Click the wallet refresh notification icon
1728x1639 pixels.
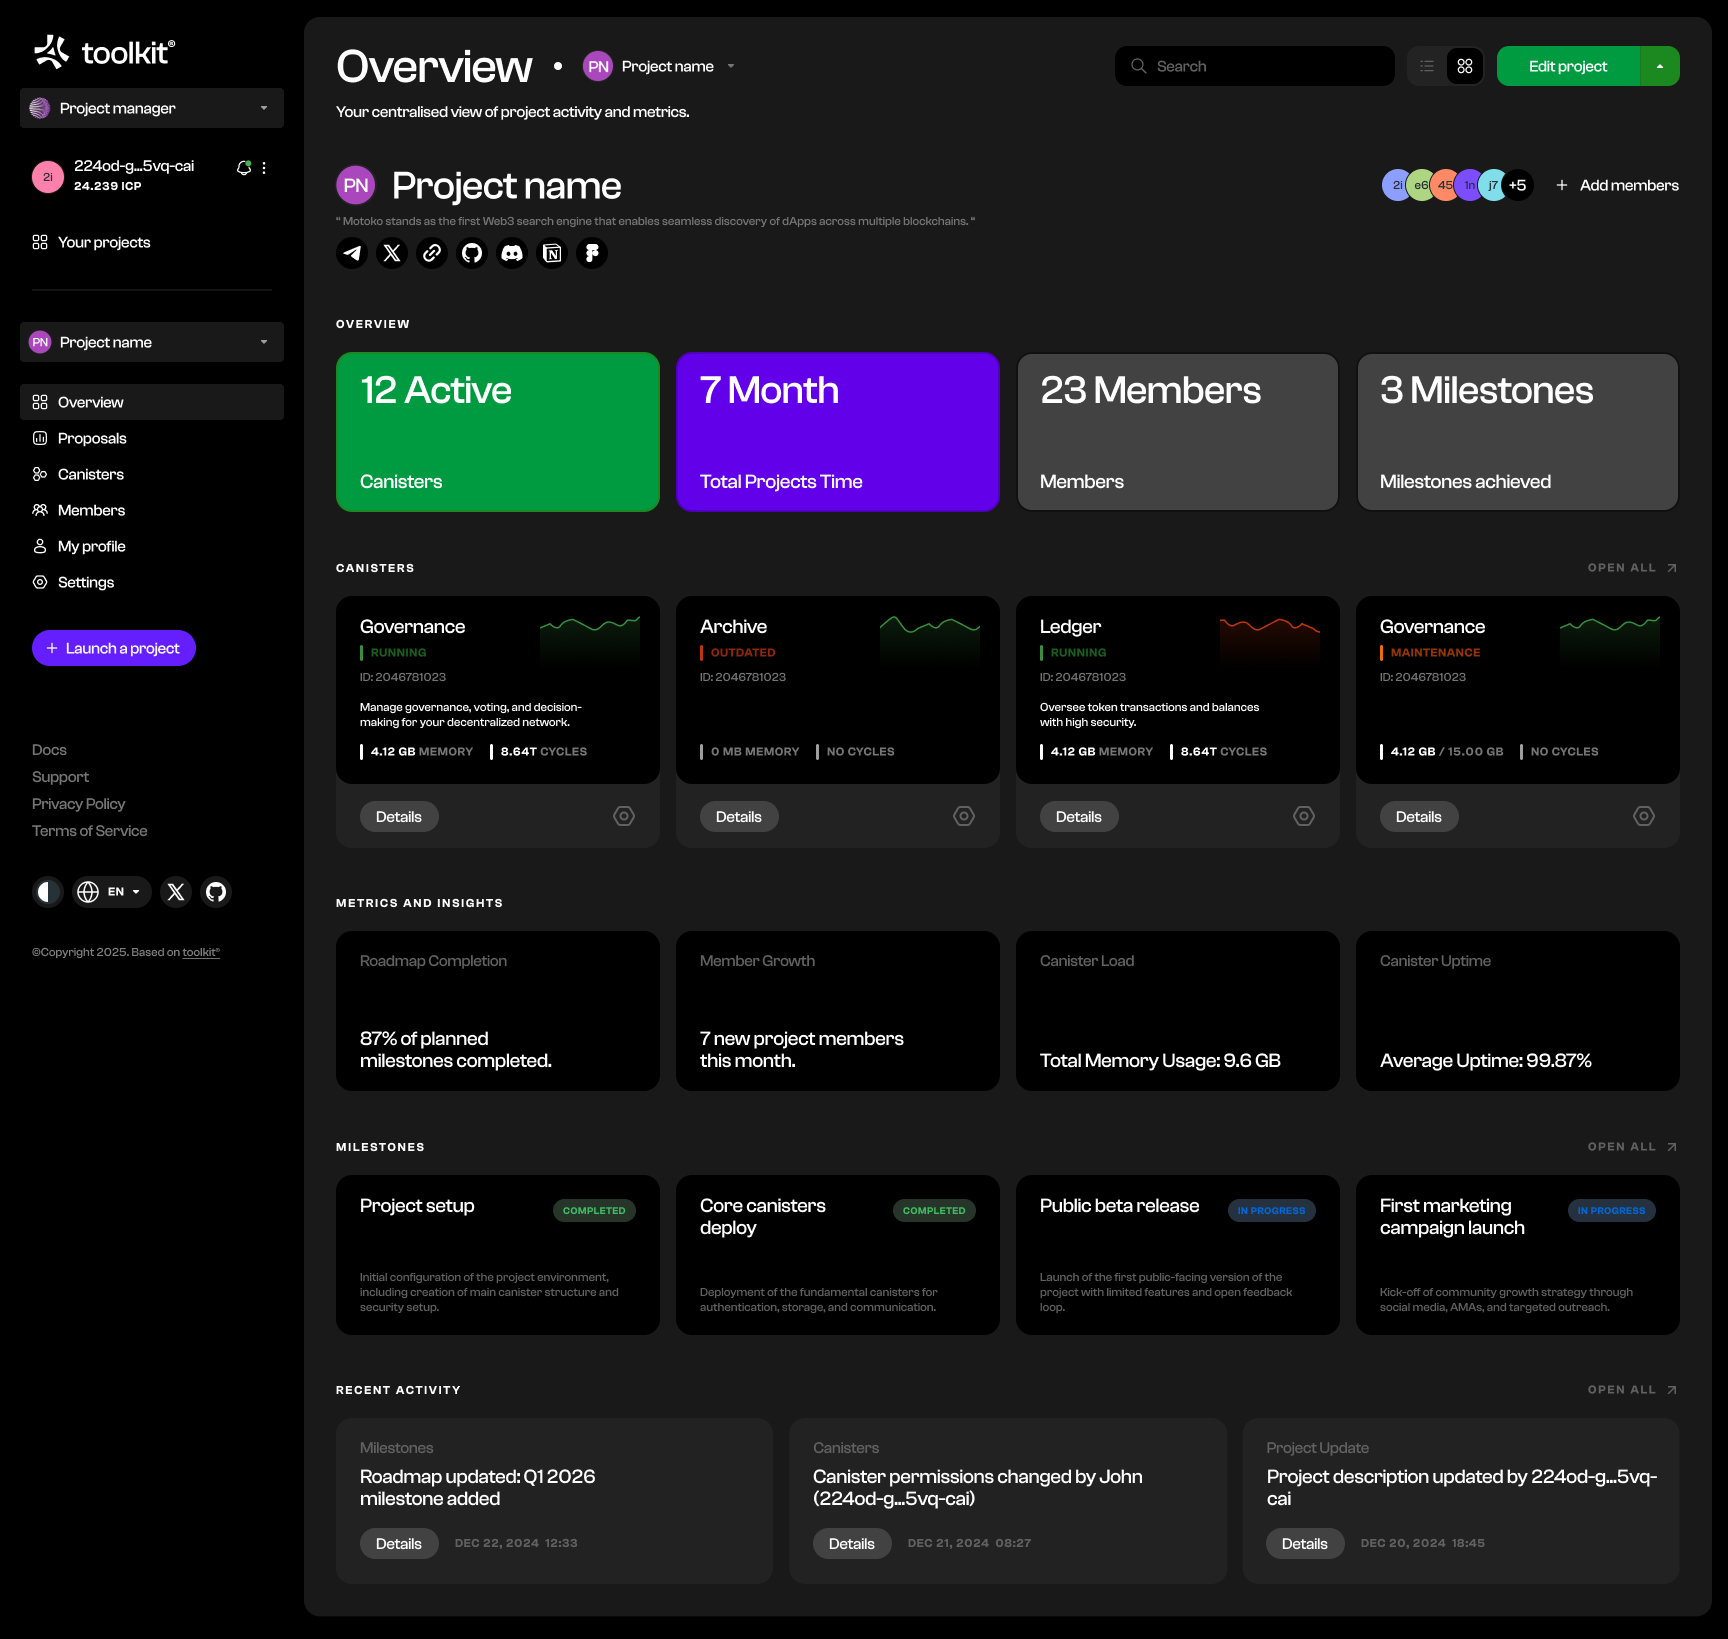(x=244, y=168)
